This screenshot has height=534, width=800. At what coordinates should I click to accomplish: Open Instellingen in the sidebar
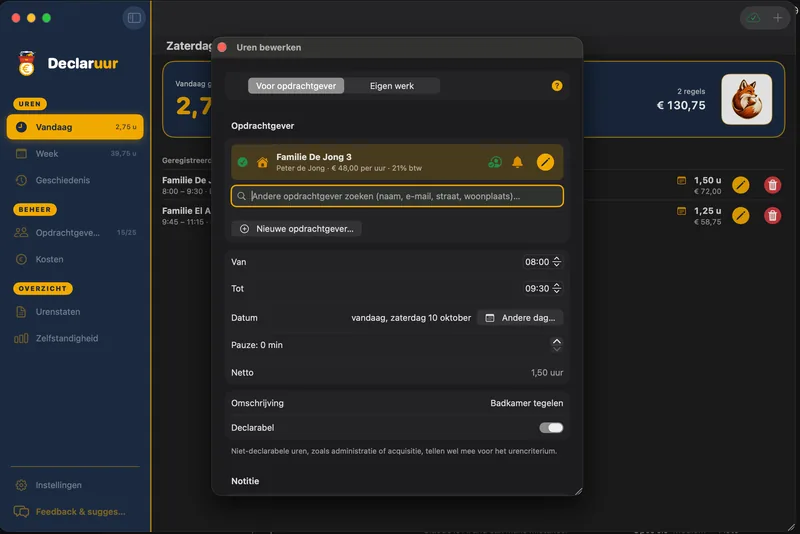[75, 485]
